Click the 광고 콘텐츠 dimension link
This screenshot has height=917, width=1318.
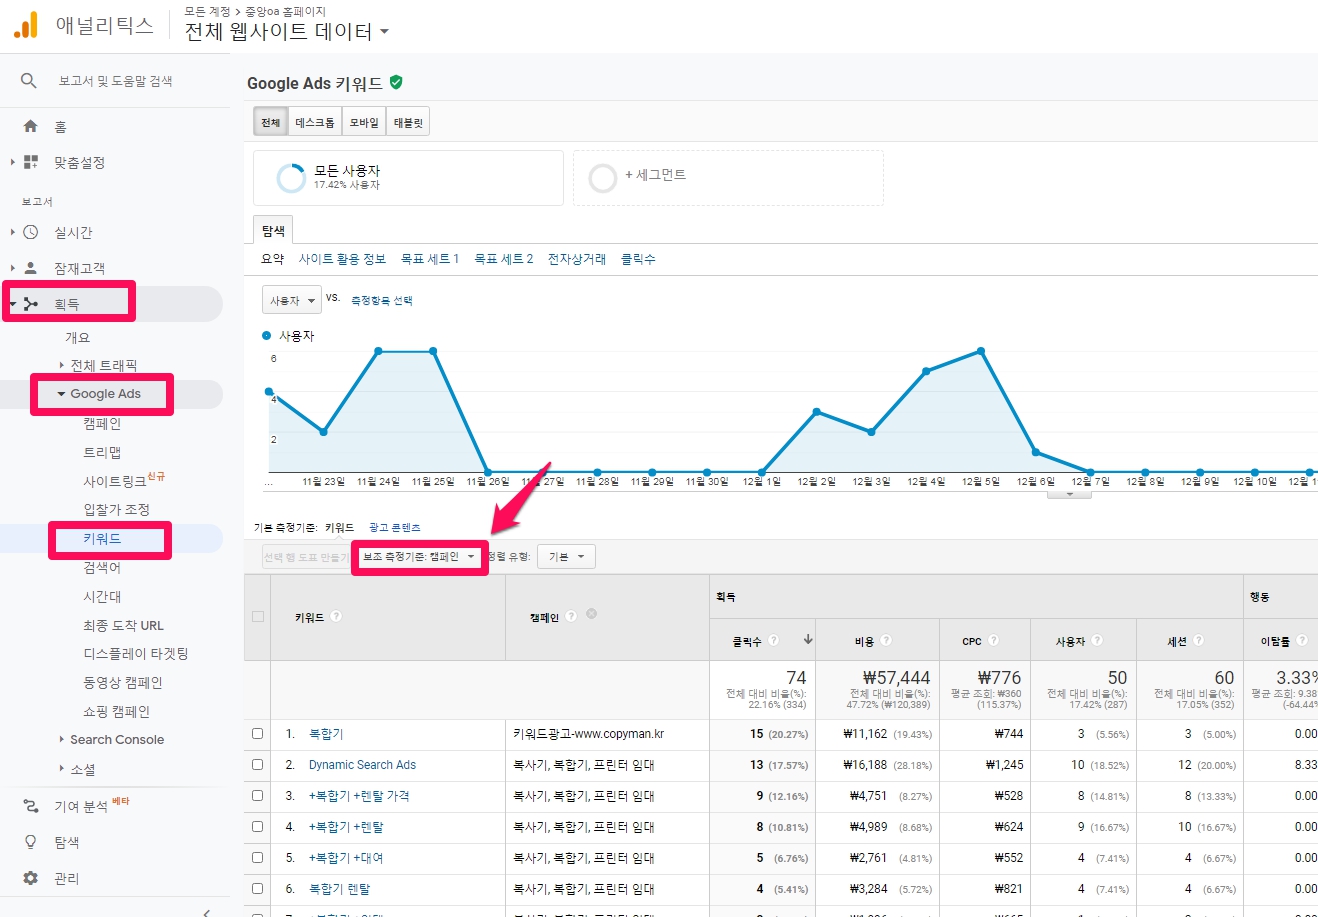(394, 527)
